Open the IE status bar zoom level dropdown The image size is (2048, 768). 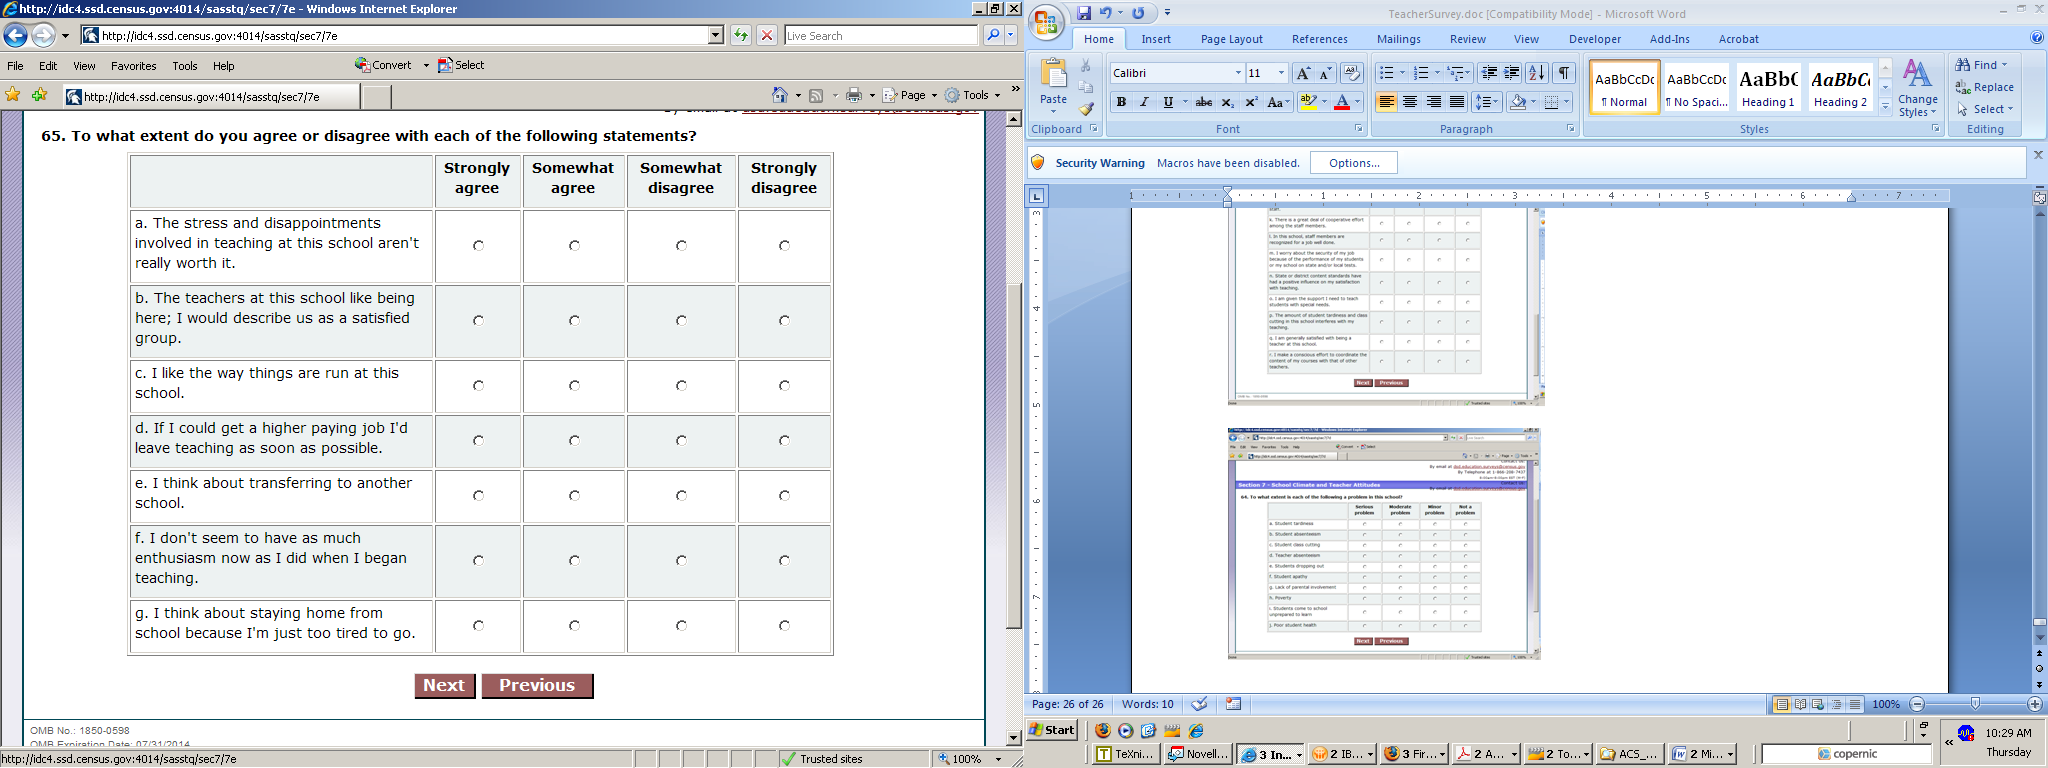[998, 759]
